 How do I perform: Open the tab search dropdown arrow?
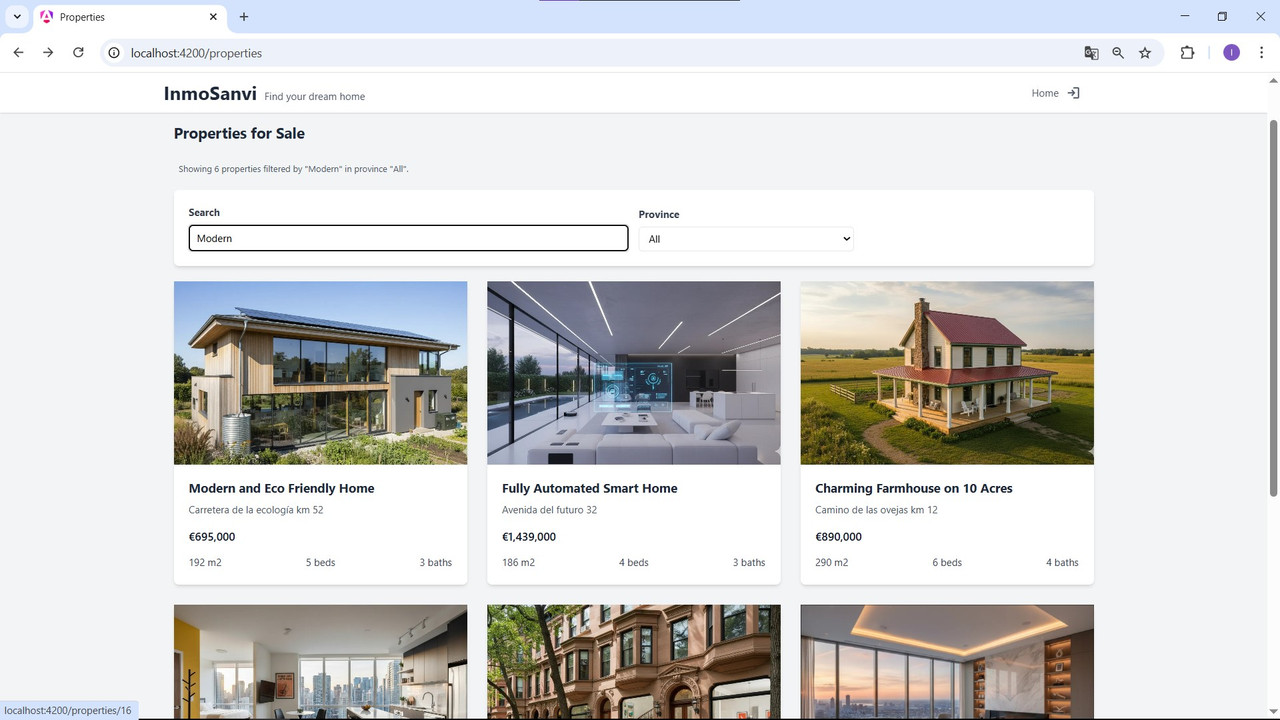coord(17,17)
